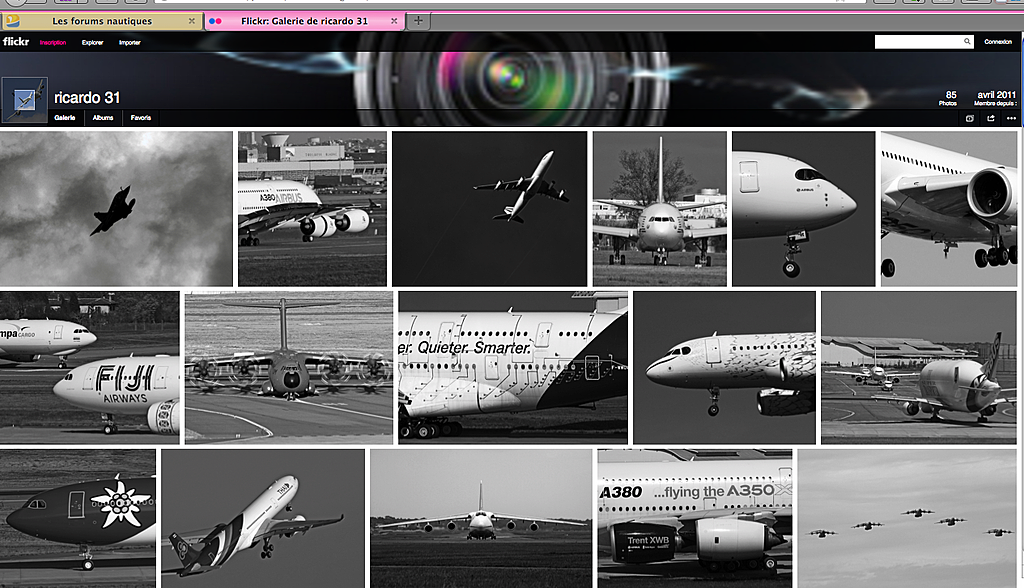Open the A350 patterned livery landing photo

(x=724, y=368)
